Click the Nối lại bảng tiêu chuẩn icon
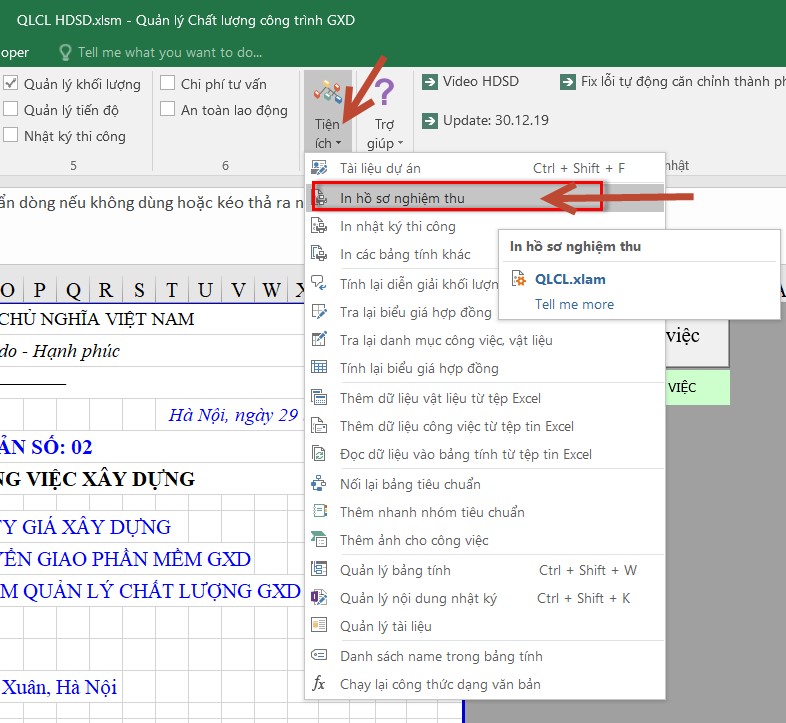 (320, 484)
